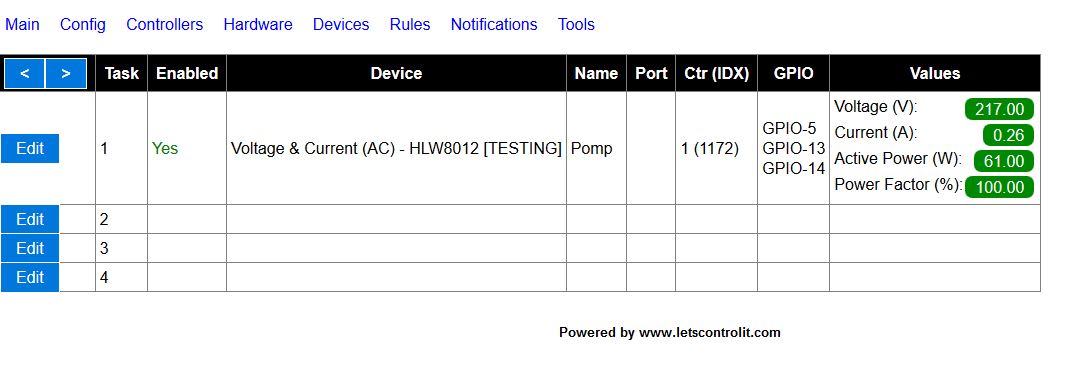This screenshot has height=369, width=1086.
Task: Go to previous page with < button
Action: [x=24, y=73]
